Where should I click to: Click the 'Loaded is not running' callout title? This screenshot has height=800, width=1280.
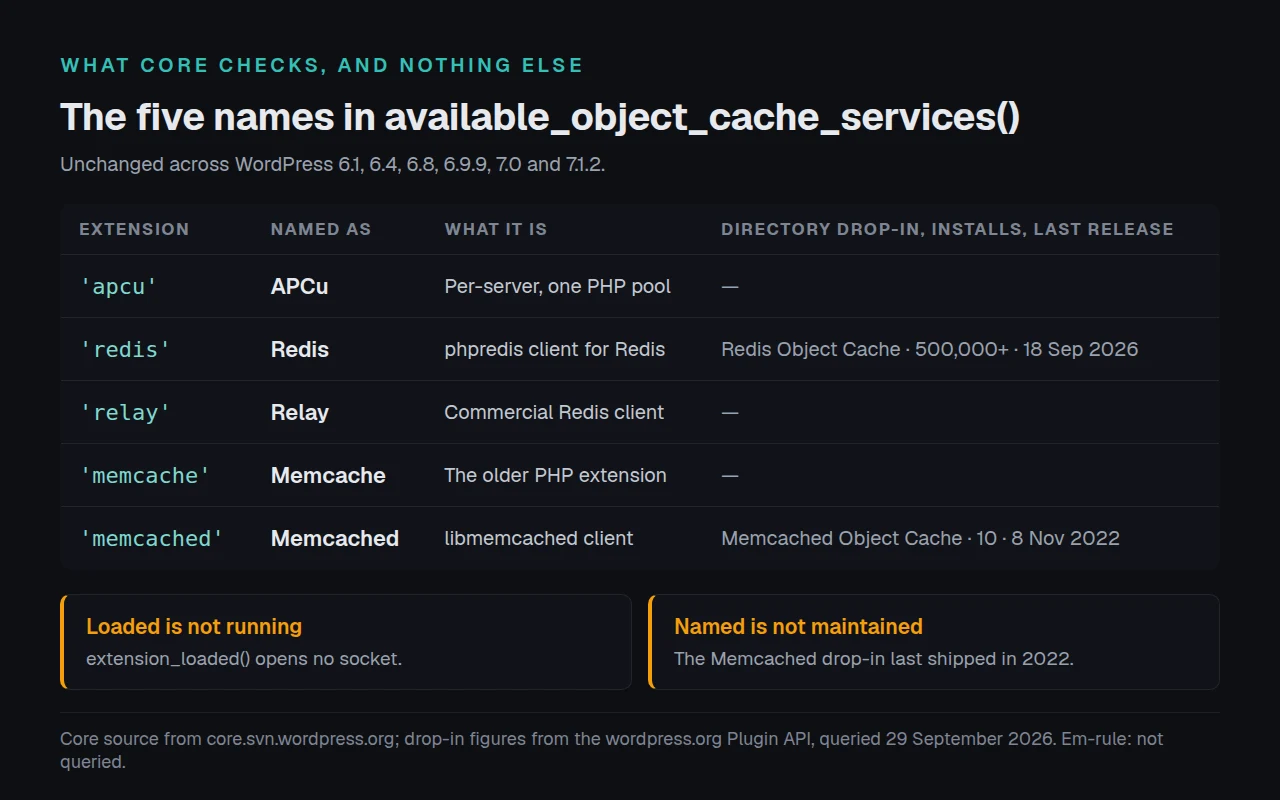pyautogui.click(x=194, y=627)
